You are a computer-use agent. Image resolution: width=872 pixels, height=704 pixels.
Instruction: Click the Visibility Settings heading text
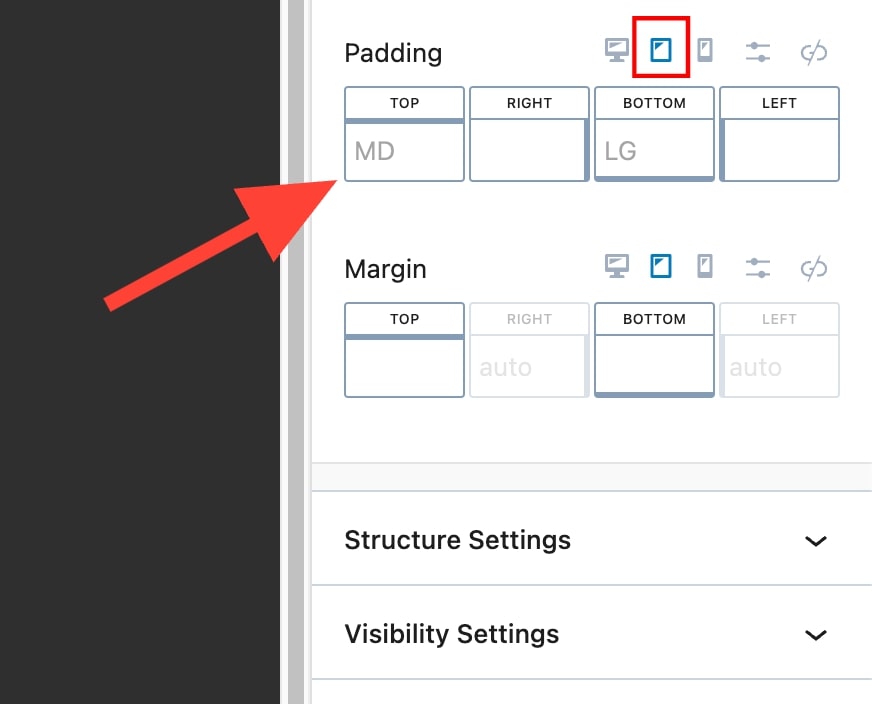451,635
